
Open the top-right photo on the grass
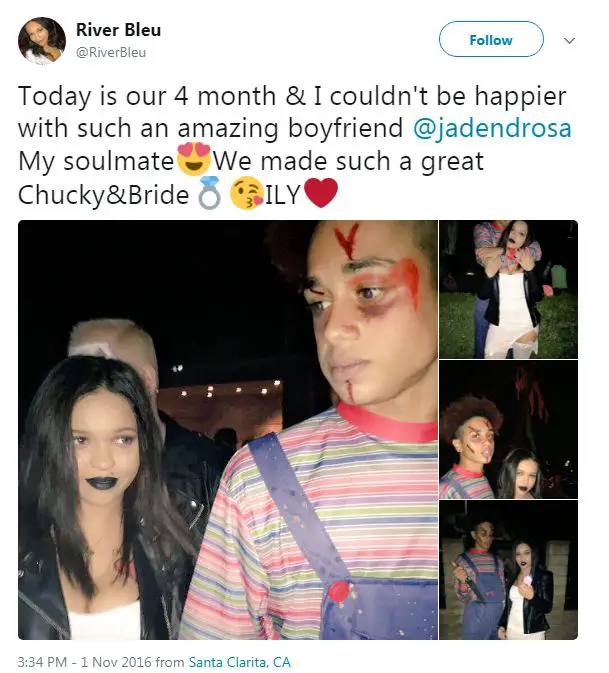pyautogui.click(x=508, y=289)
